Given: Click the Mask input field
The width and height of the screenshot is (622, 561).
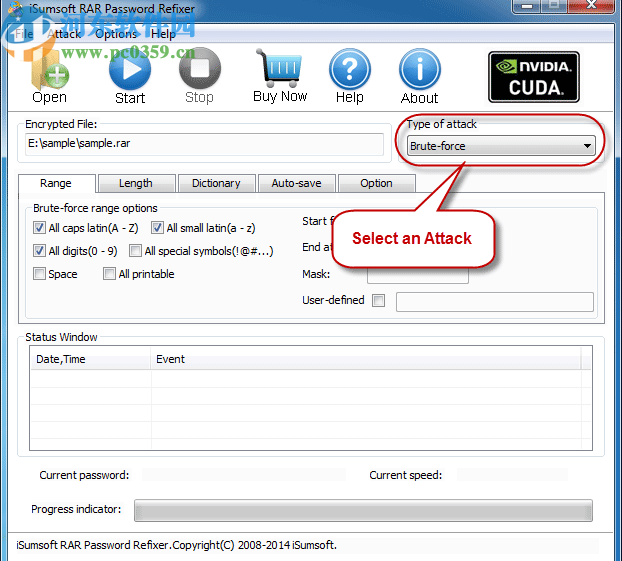Looking at the screenshot, I should tap(418, 275).
